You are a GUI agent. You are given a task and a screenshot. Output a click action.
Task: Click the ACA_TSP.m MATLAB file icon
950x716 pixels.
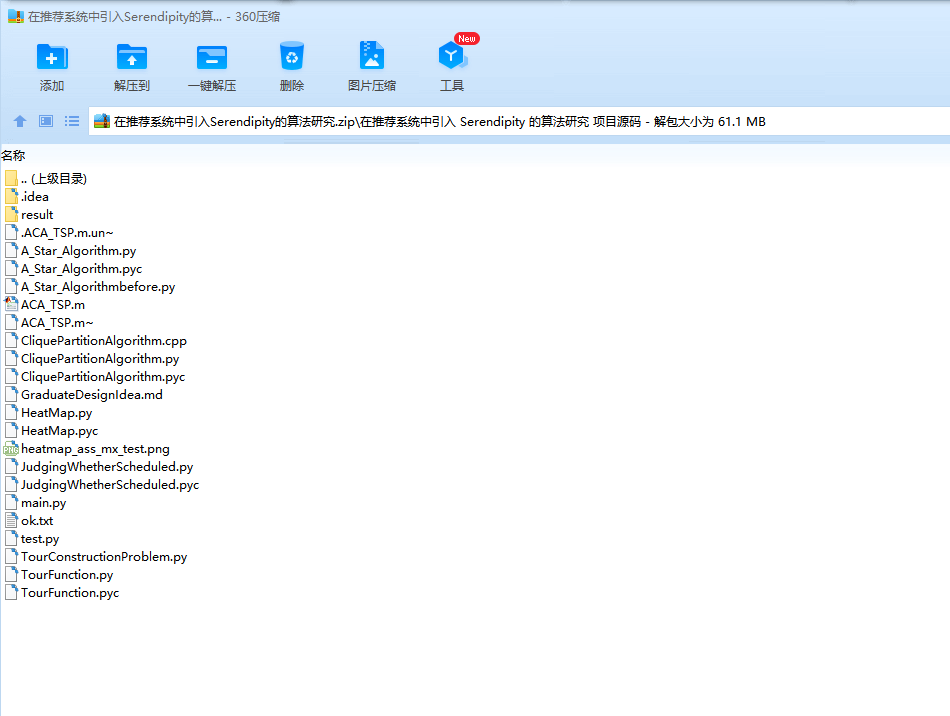tap(11, 304)
